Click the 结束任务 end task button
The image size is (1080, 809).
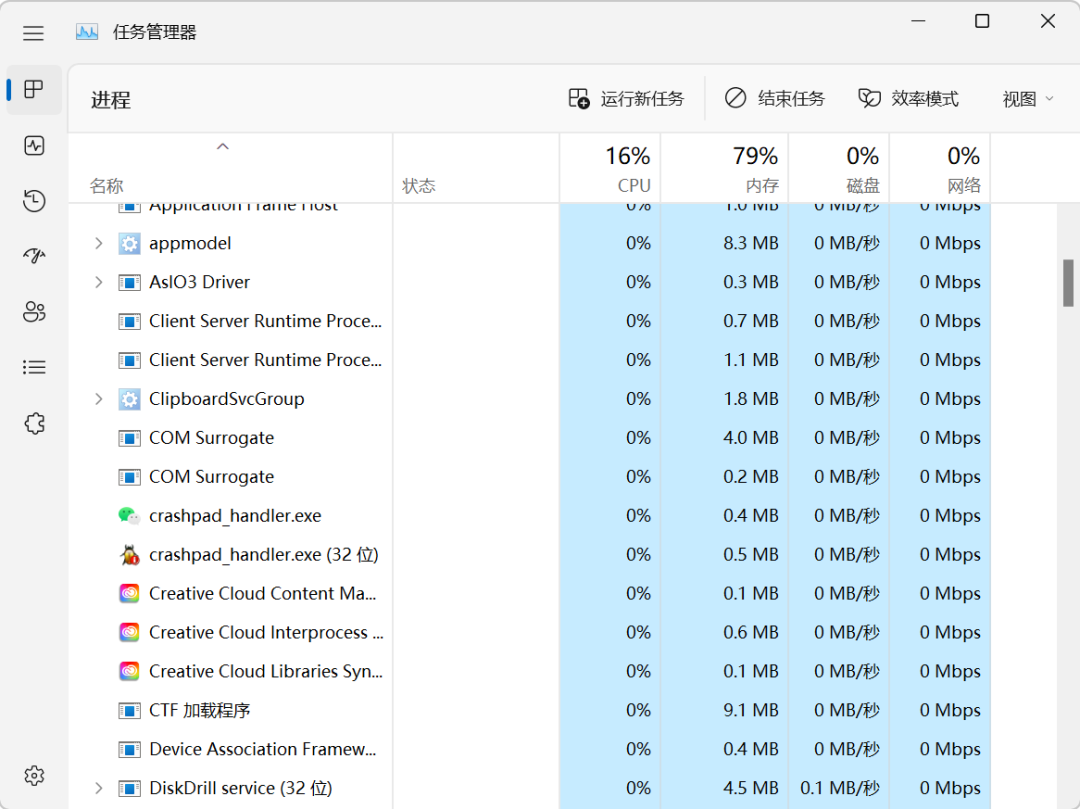tap(775, 99)
